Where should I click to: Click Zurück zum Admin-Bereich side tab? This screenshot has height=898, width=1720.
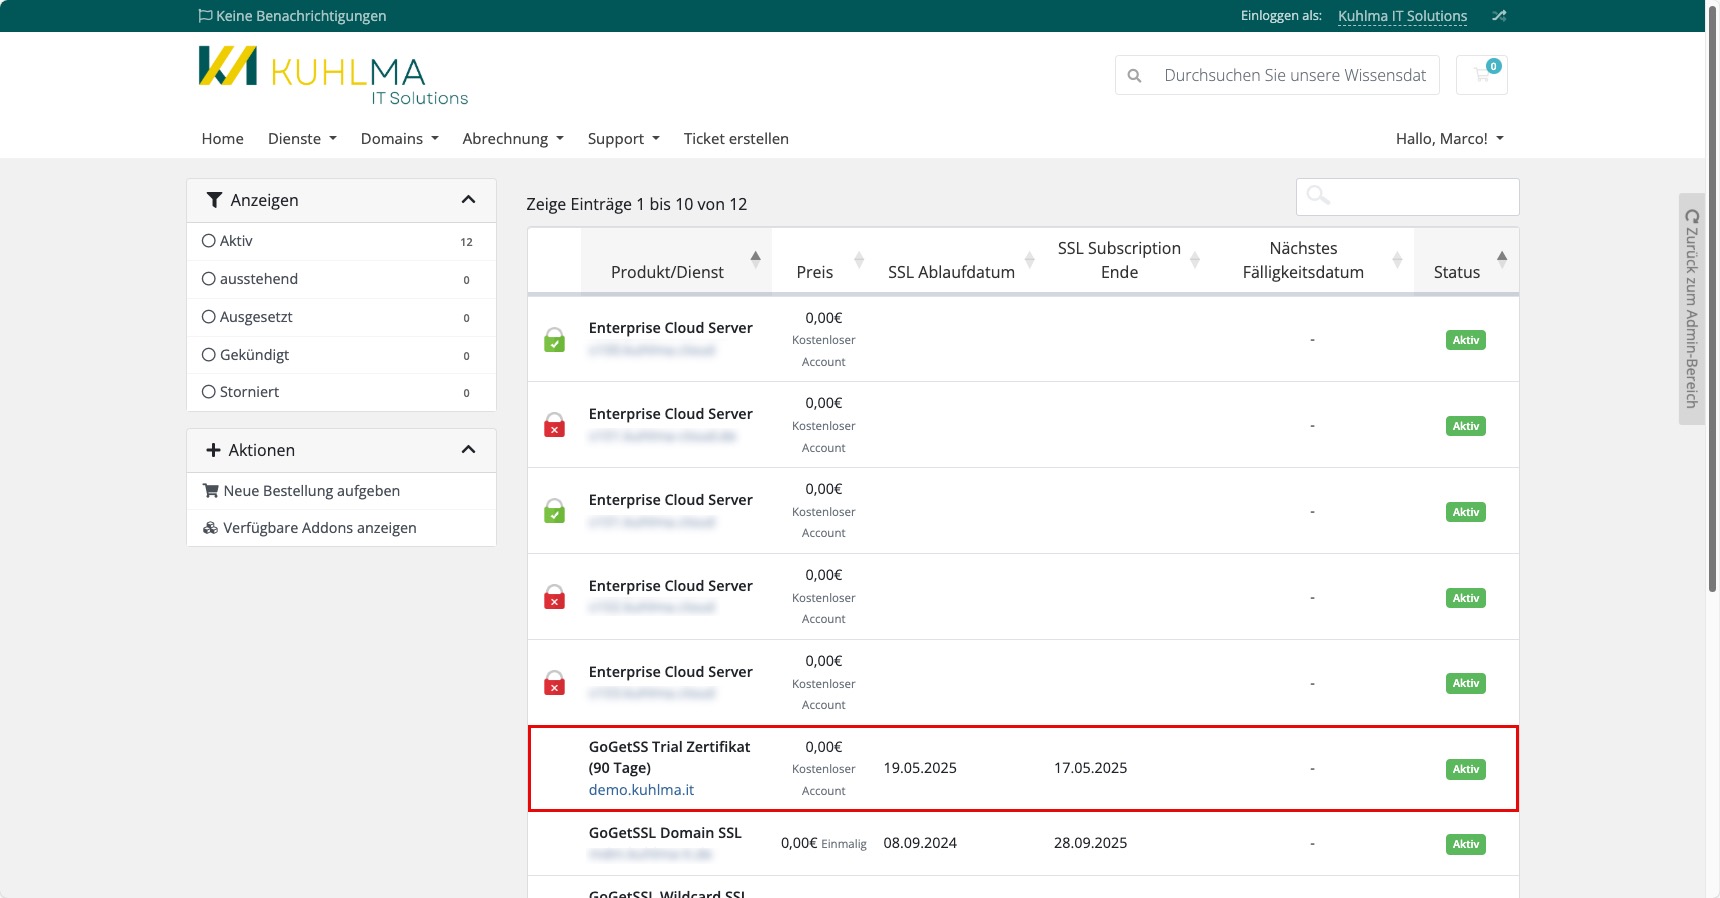pos(1692,309)
